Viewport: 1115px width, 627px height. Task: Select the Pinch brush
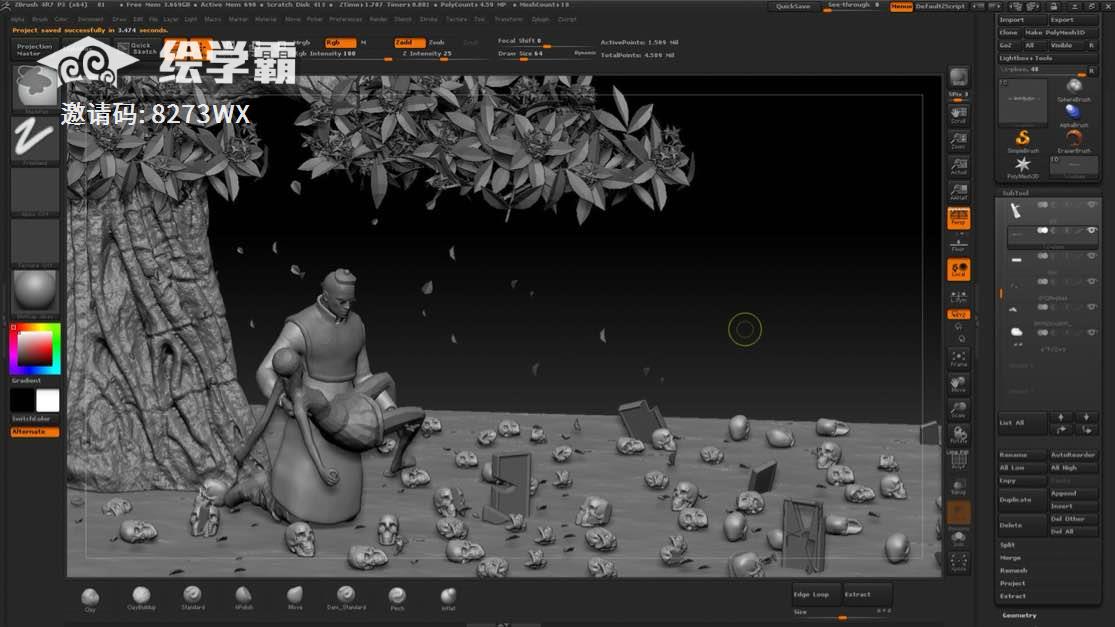click(398, 599)
